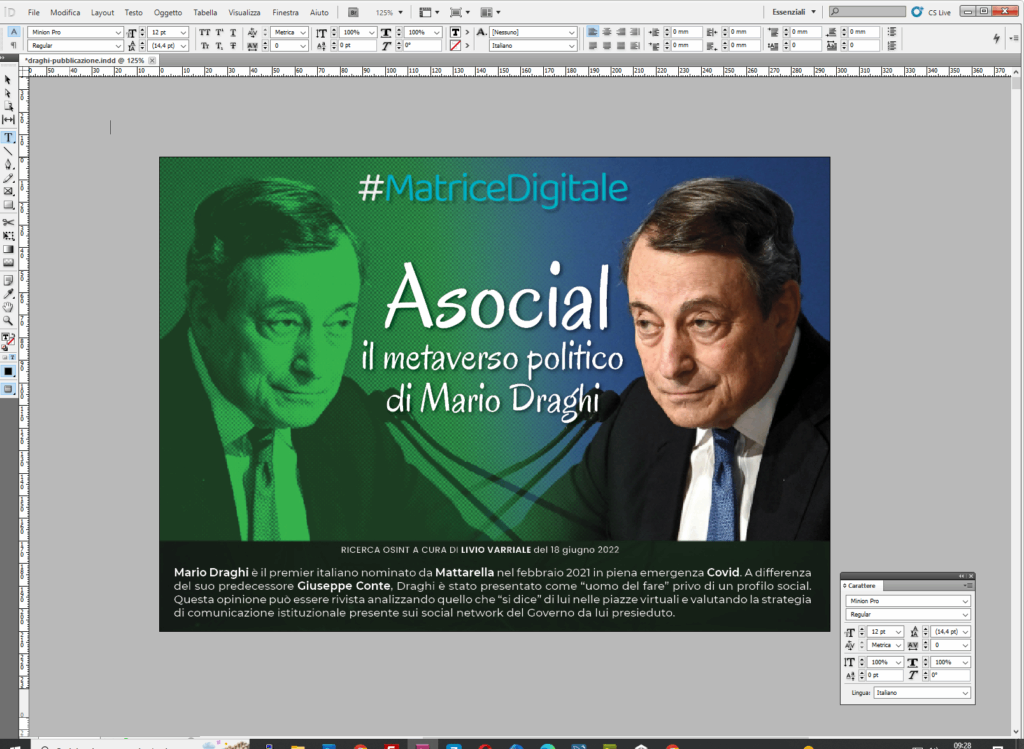The image size is (1024, 749).
Task: Open the Layout menu
Action: (103, 12)
